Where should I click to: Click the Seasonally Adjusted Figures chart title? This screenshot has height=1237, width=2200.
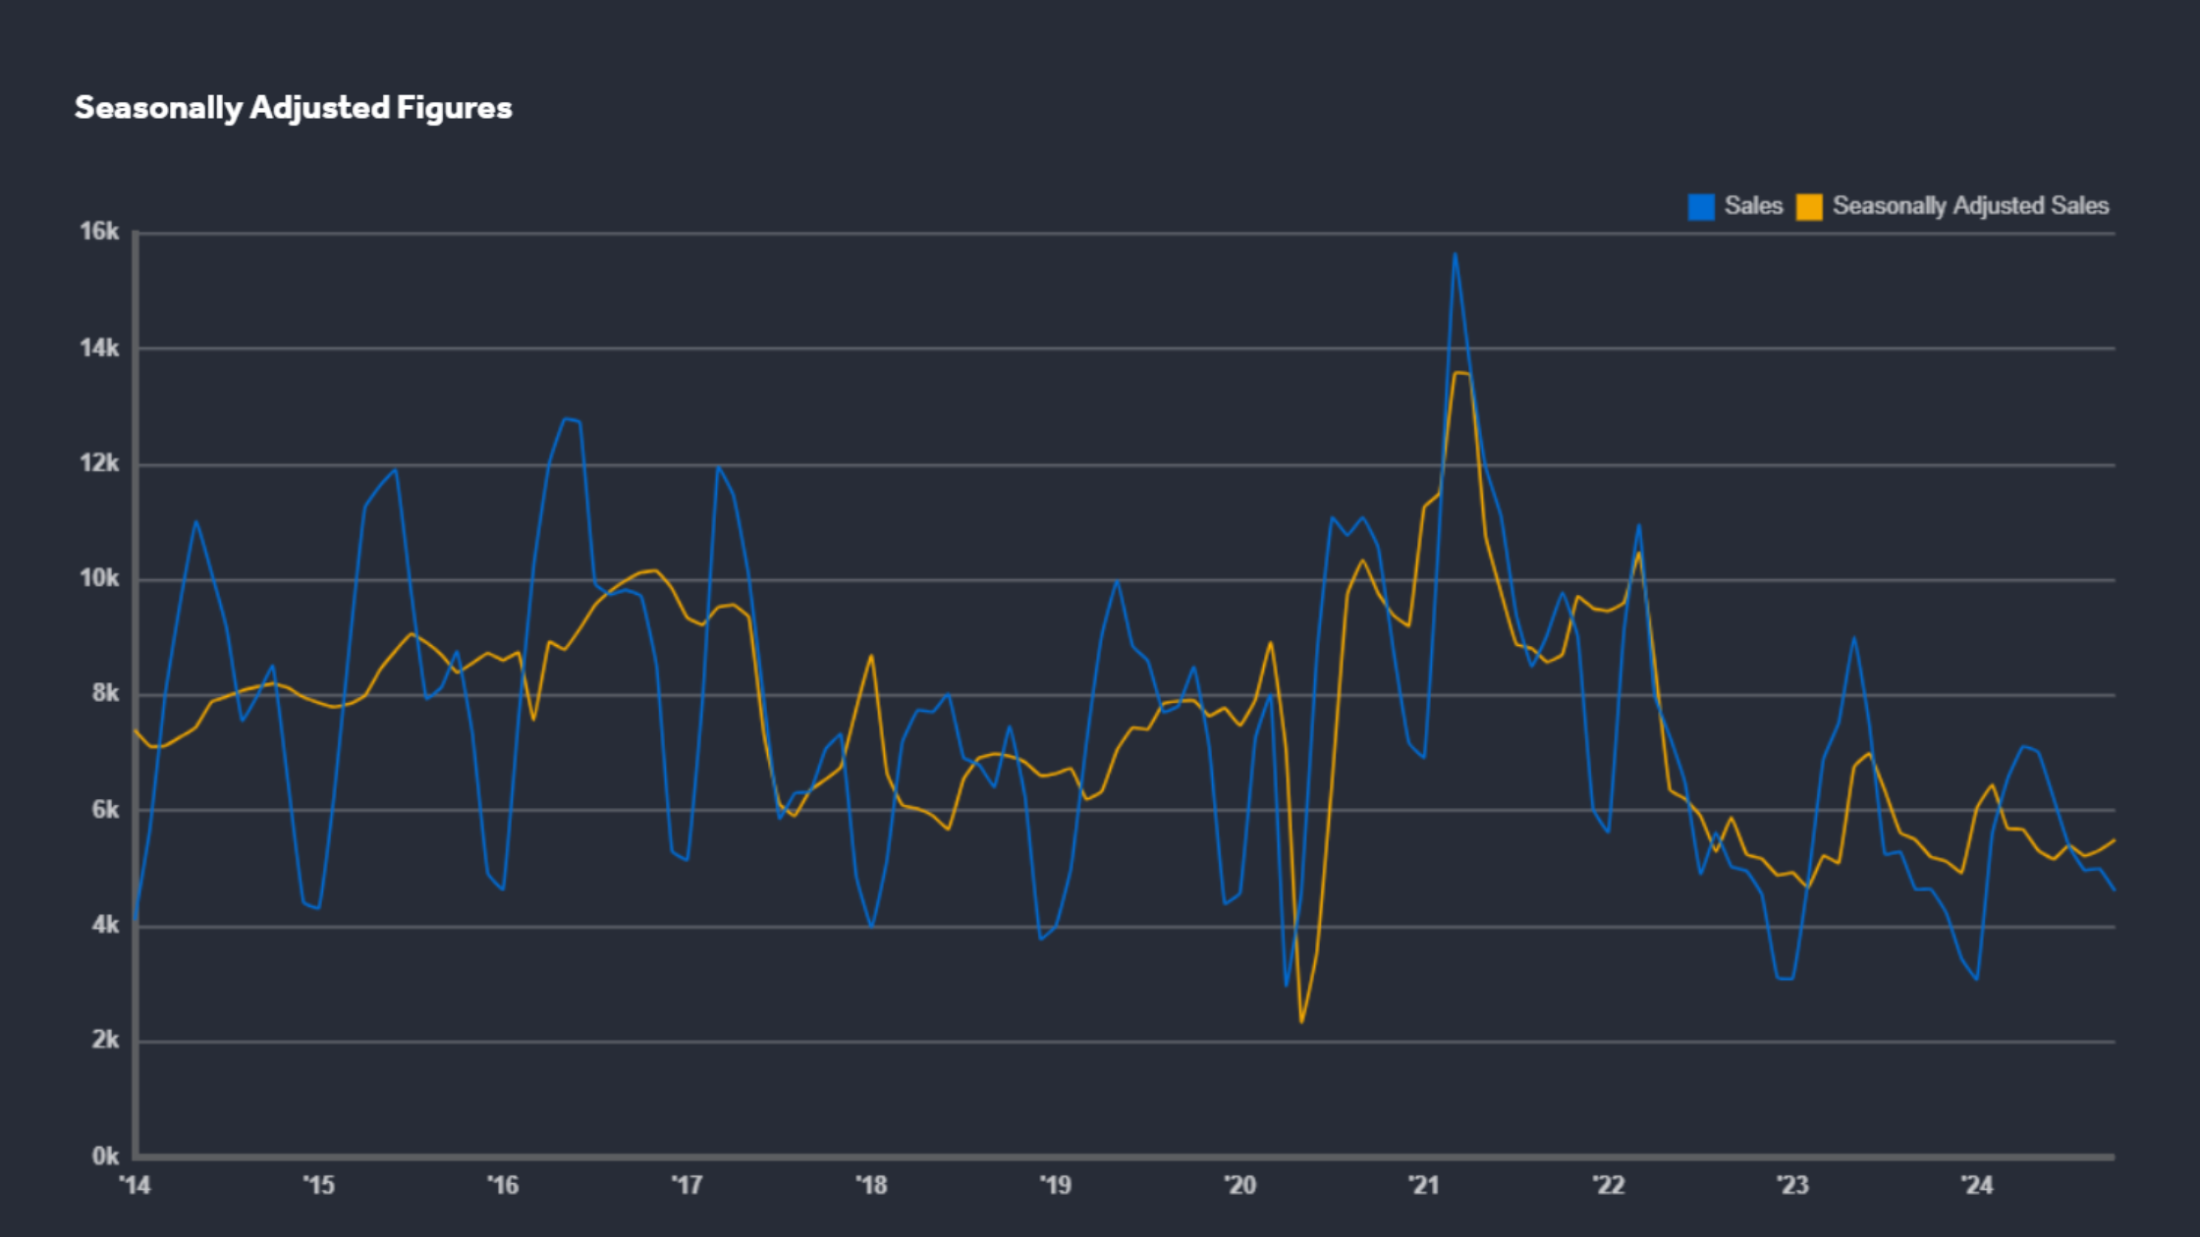(x=293, y=108)
